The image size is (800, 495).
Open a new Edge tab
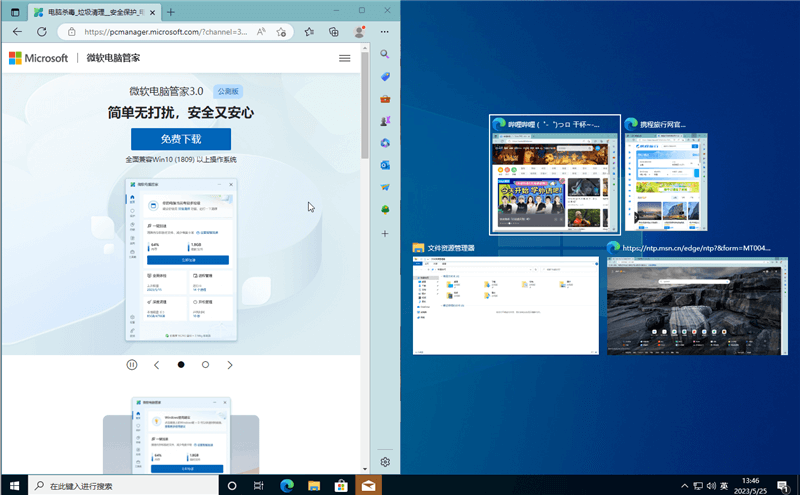[171, 12]
